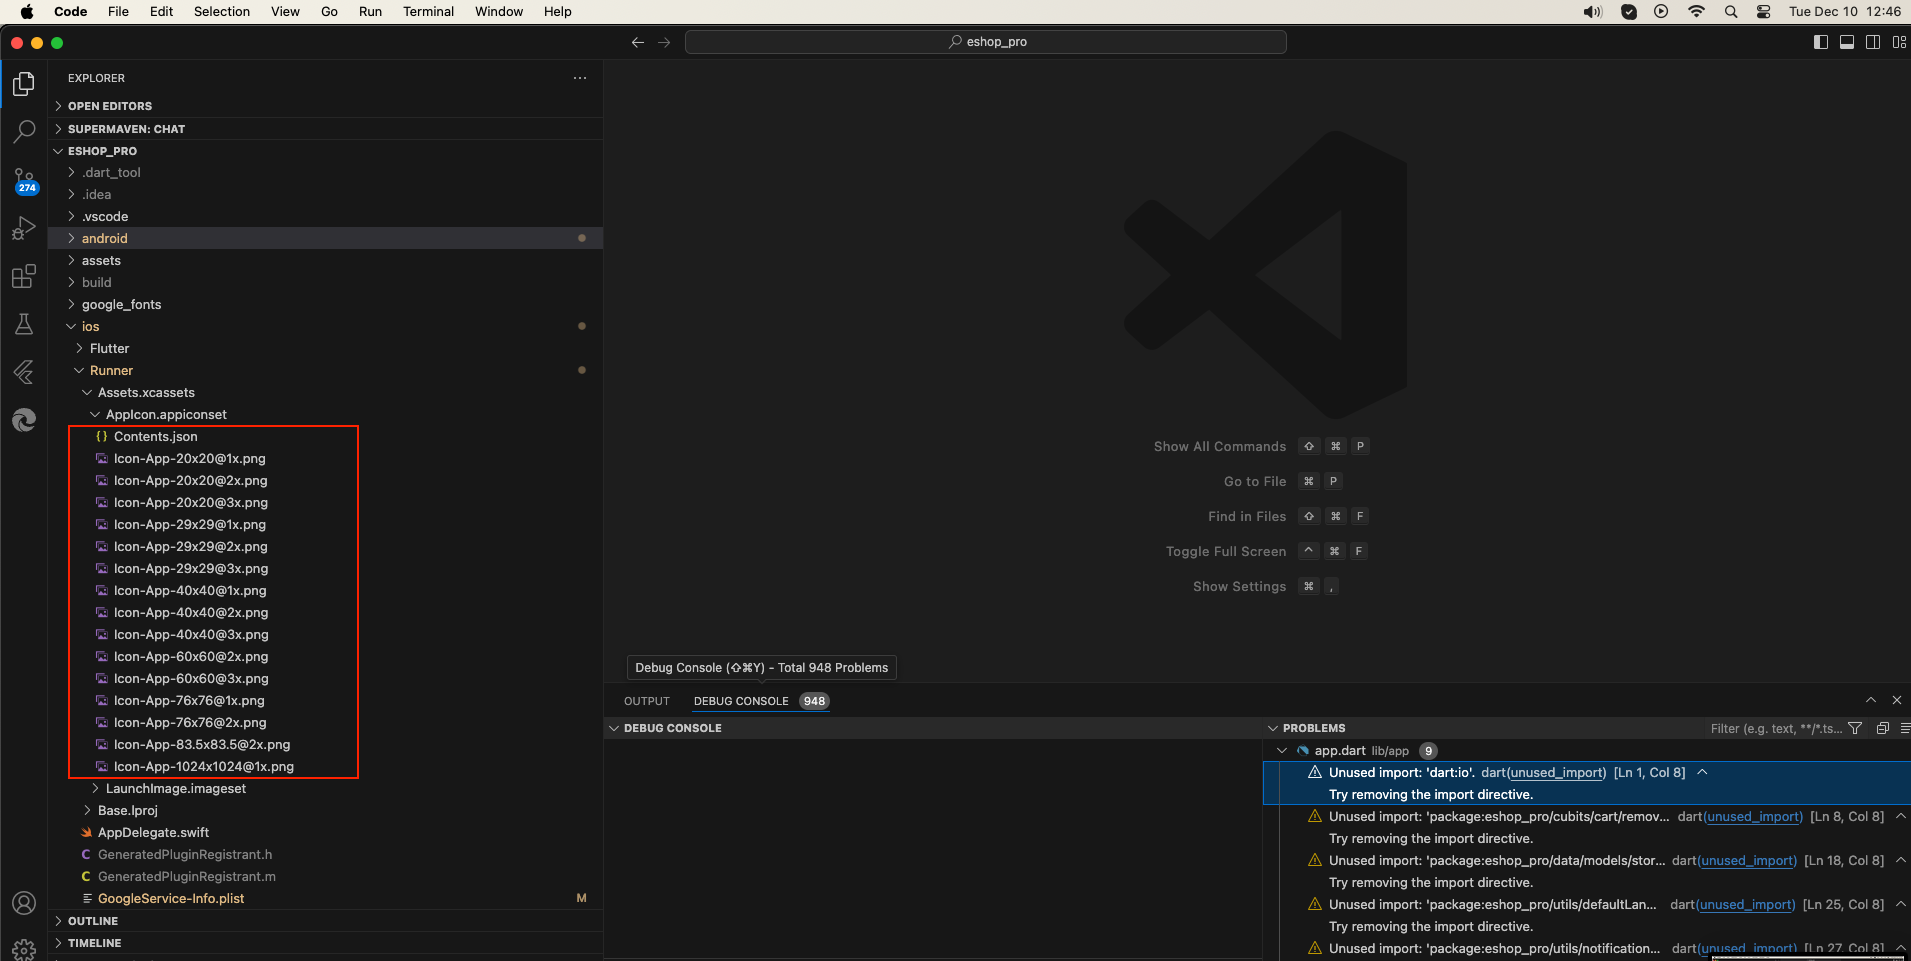
Task: Select the Unused import 'dart:io' problem
Action: (x=1588, y=783)
